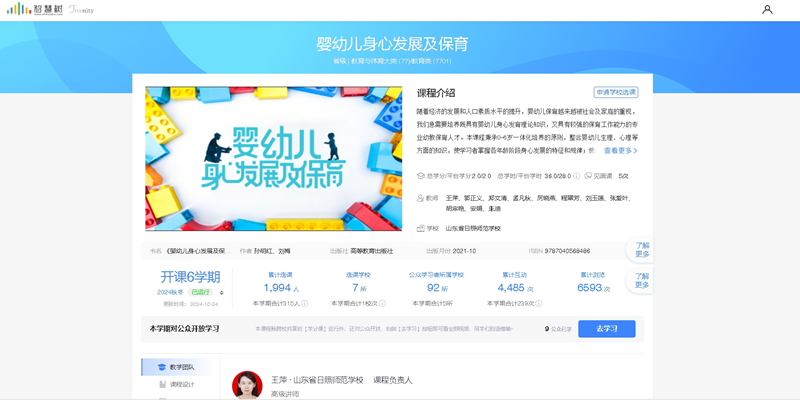Click the upper 了解更多 floating button
Image resolution: width=800 pixels, height=400 pixels.
click(x=641, y=249)
